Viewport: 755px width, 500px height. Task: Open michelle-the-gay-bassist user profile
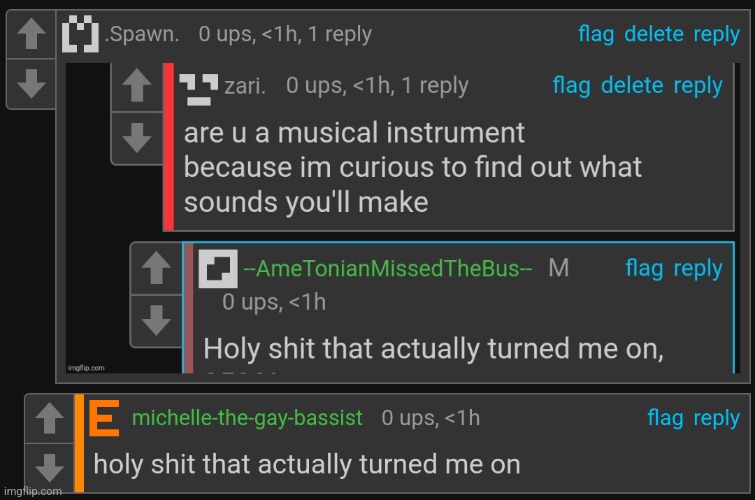(247, 418)
